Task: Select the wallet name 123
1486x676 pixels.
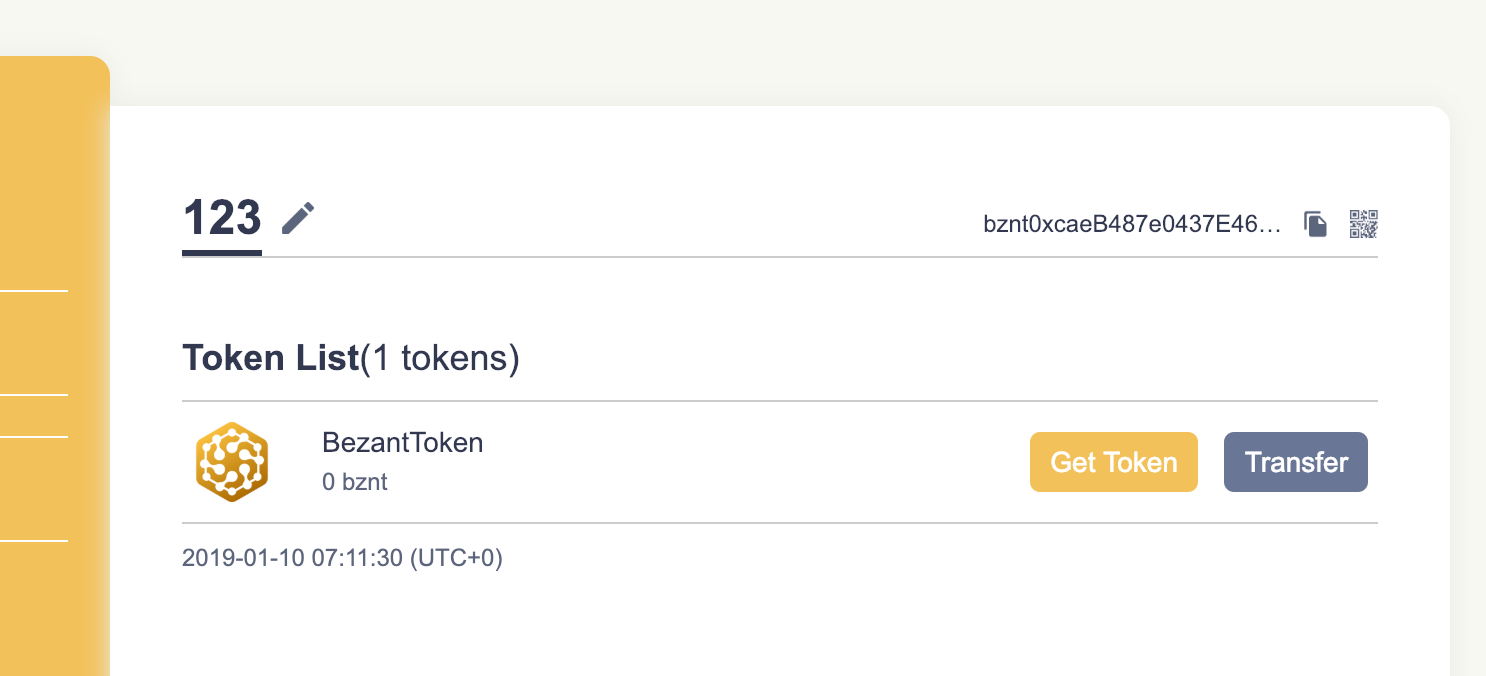Action: pos(221,217)
